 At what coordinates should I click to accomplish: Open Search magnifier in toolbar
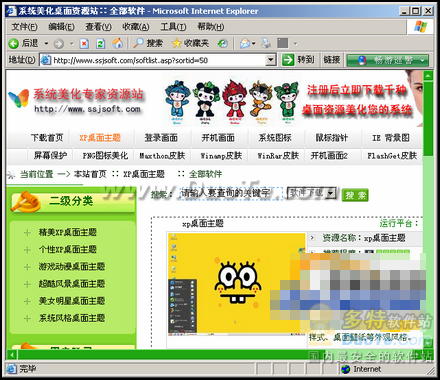pyautogui.click(x=138, y=43)
